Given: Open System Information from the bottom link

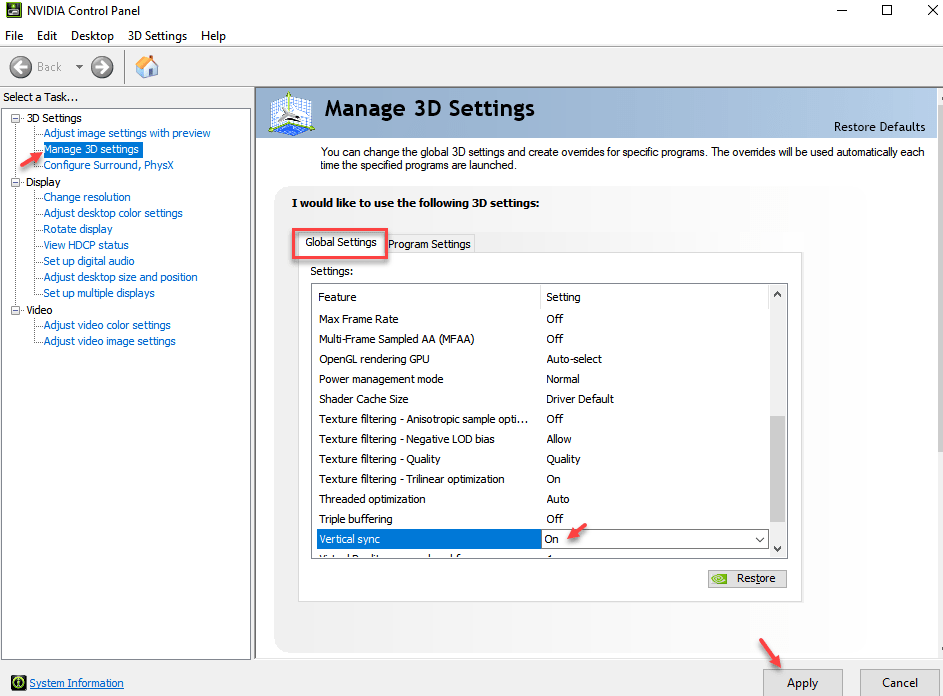Looking at the screenshot, I should coord(76,683).
